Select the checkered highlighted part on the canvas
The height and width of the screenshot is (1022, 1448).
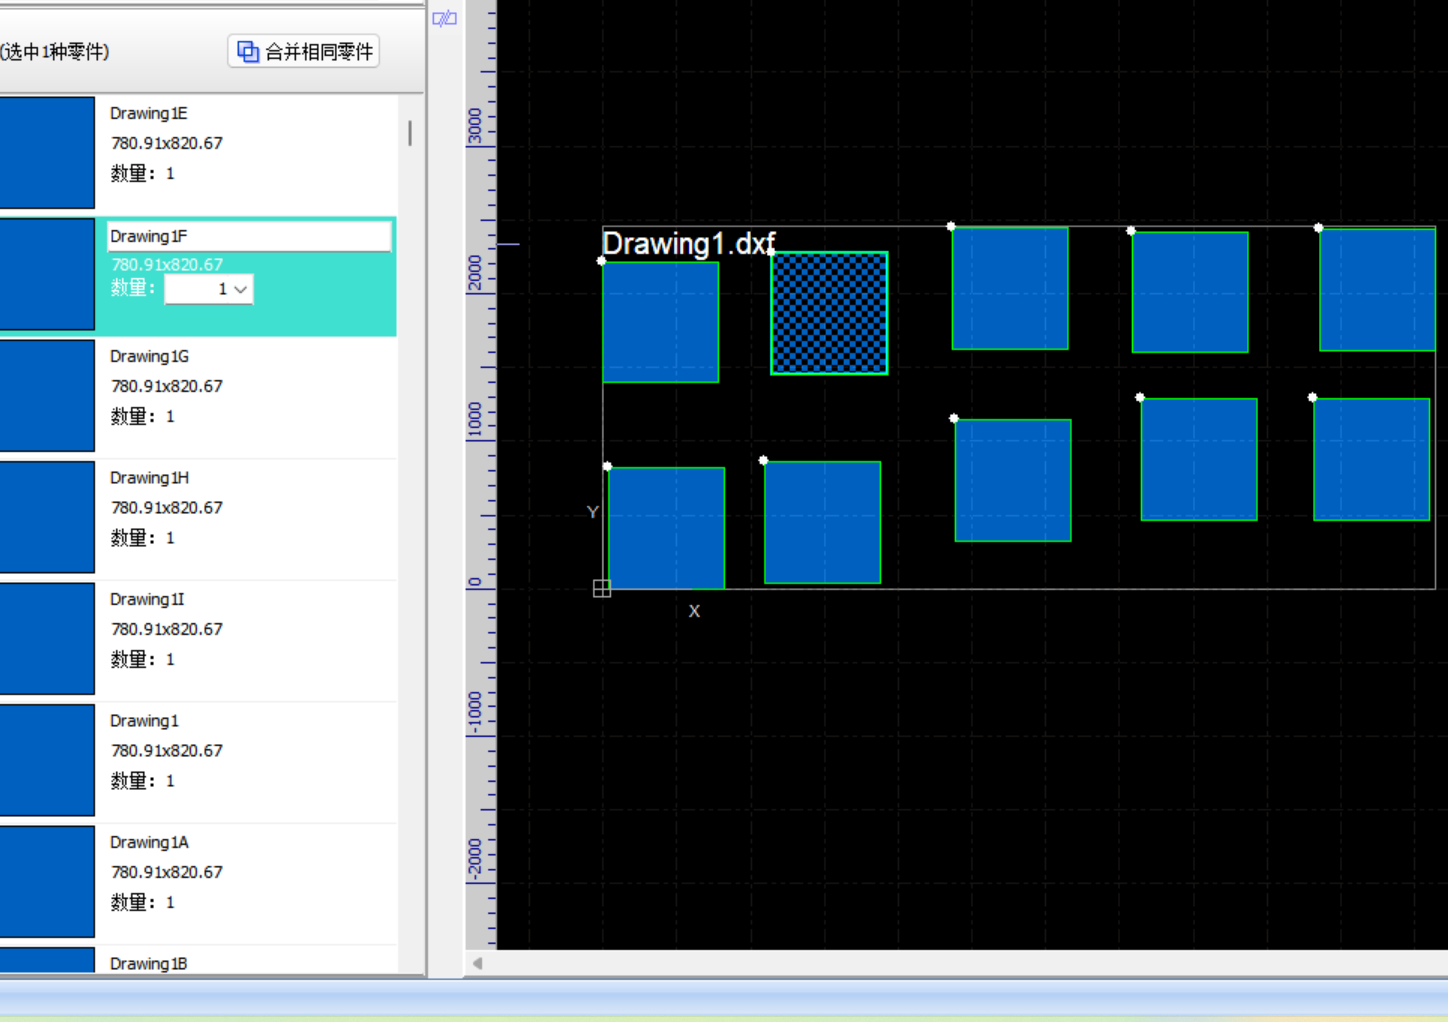[829, 313]
